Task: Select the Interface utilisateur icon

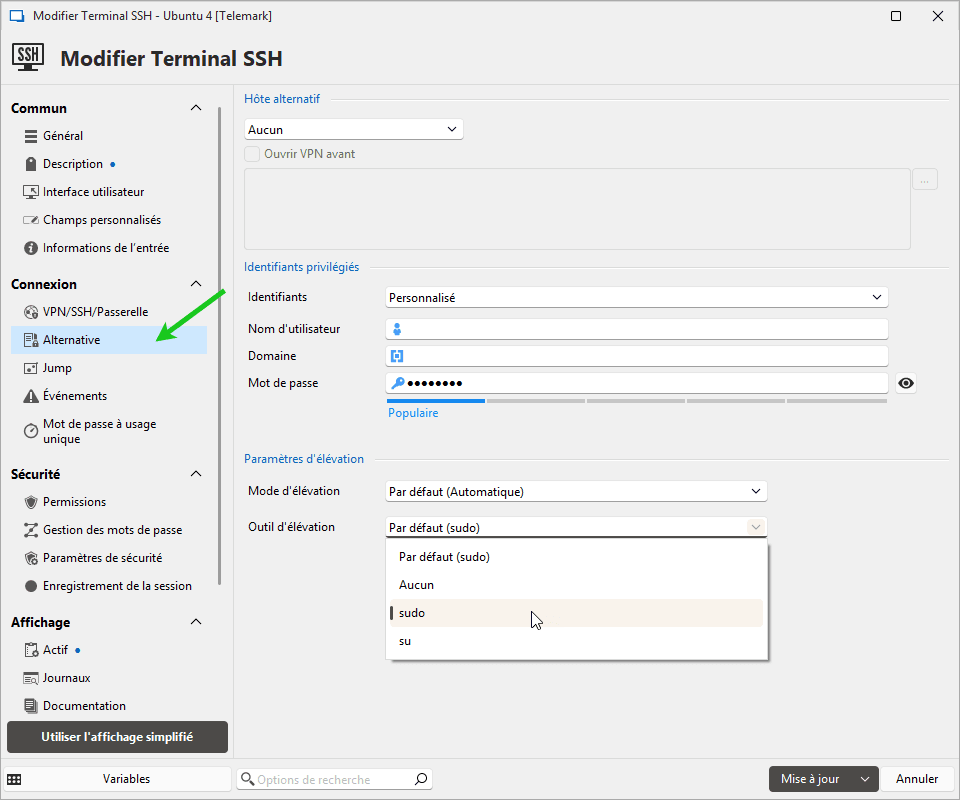Action: tap(31, 192)
